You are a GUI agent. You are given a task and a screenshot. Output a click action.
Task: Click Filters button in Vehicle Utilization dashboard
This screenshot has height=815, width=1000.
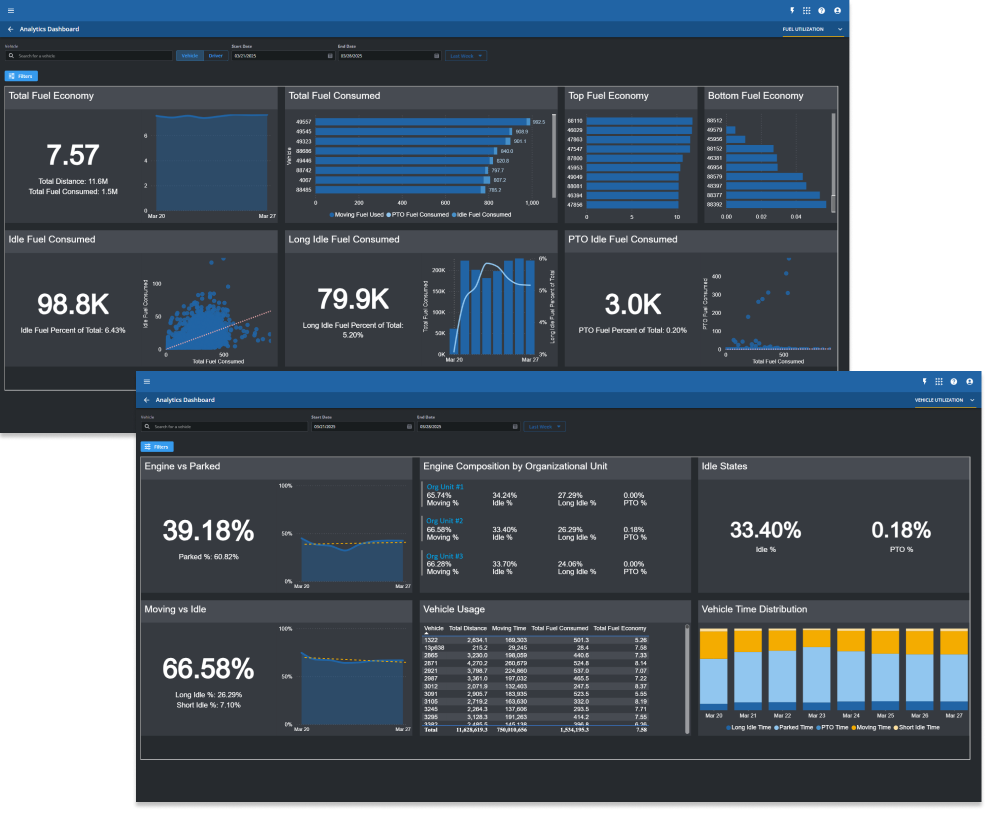click(157, 446)
